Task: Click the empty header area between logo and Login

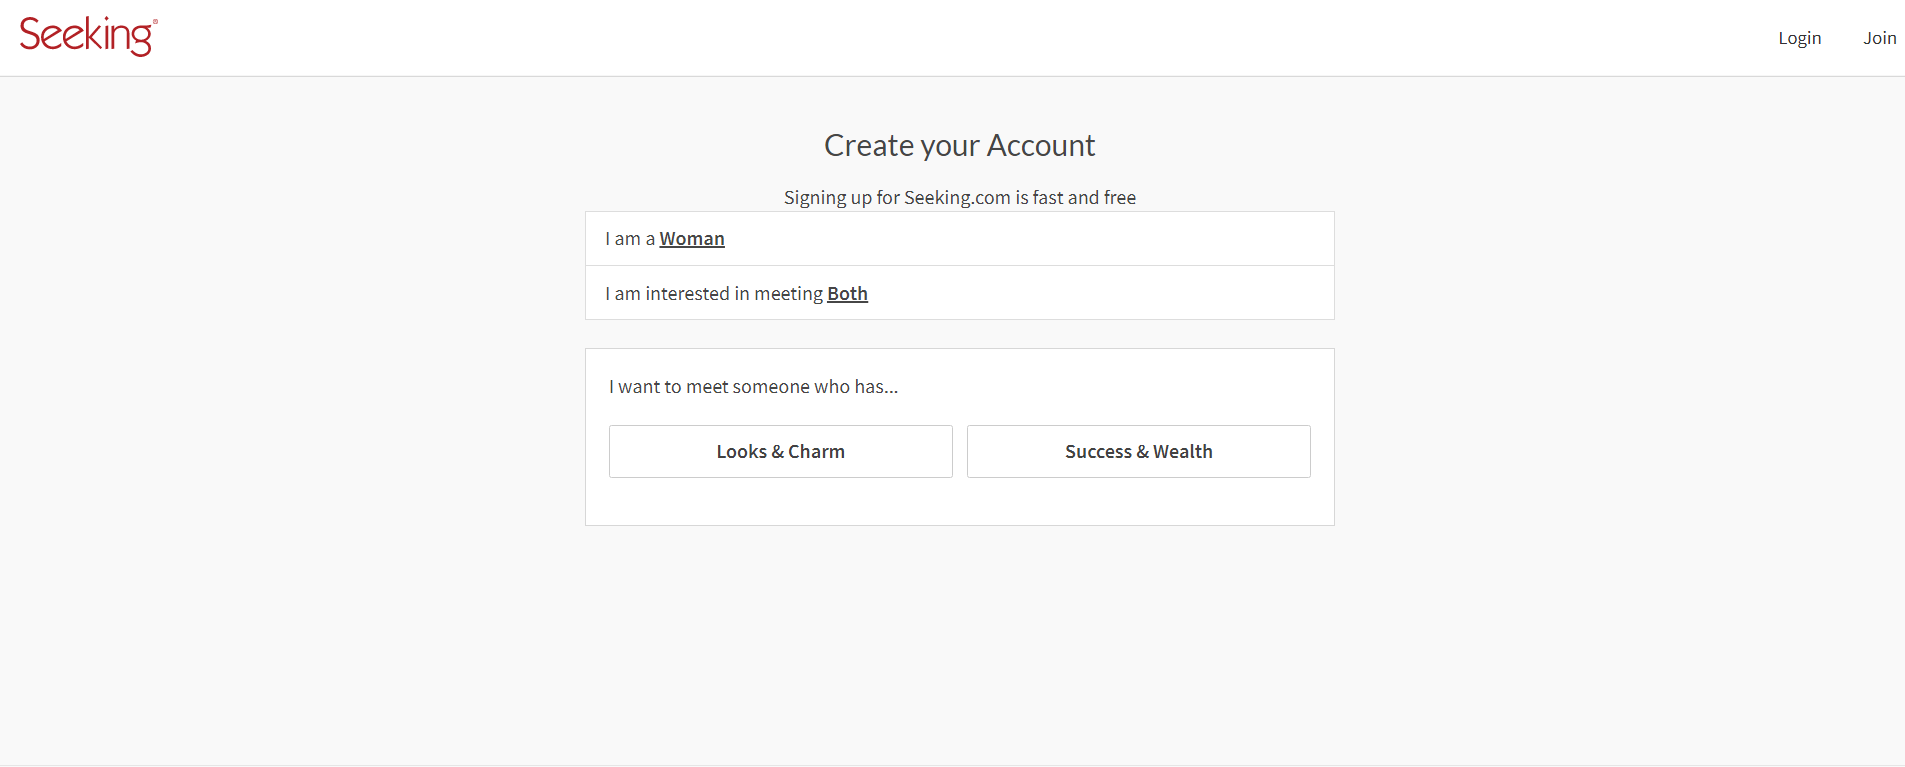Action: pyautogui.click(x=960, y=38)
